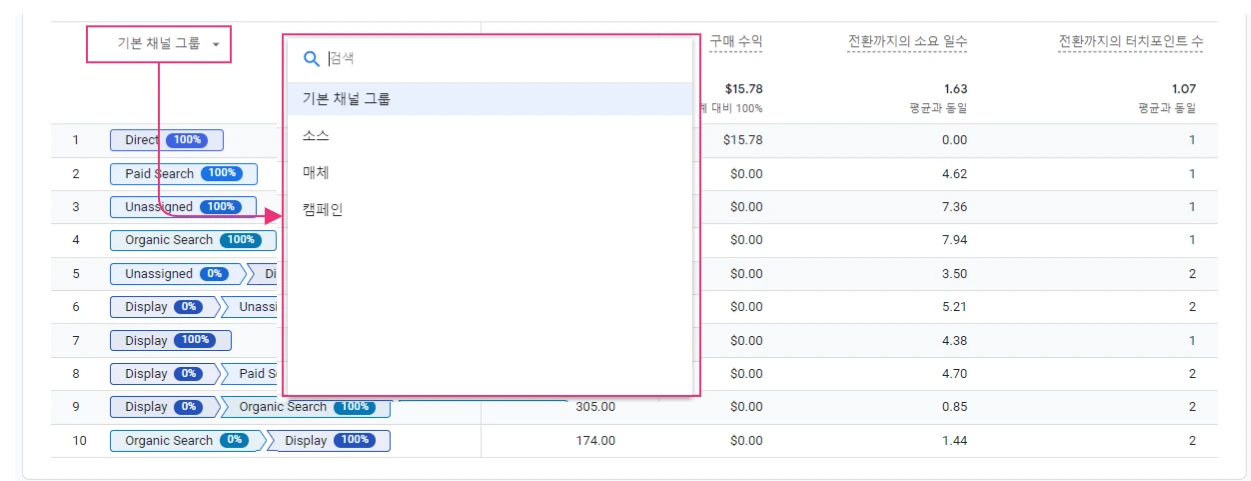Viewport: 1251px width, 481px height.
Task: Click the 174.00 value in row 10
Action: click(596, 441)
